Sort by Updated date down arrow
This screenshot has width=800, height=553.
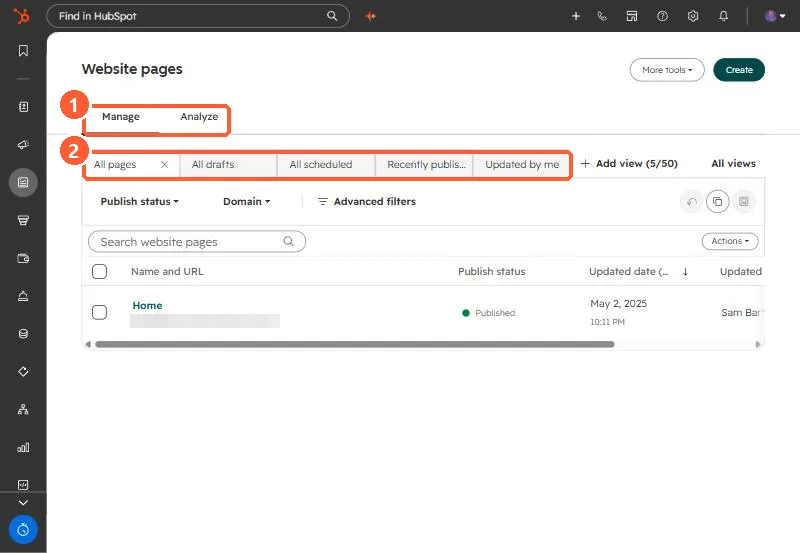(x=685, y=271)
